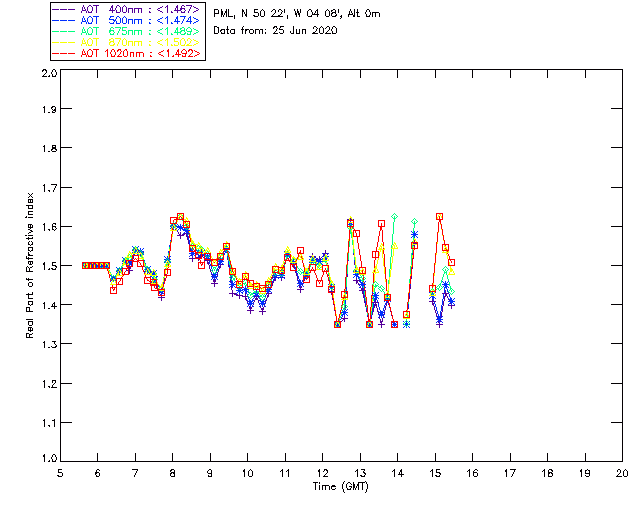This screenshot has width=640, height=512.
Task: Click the x-axis tick label '20'
Action: (622, 473)
